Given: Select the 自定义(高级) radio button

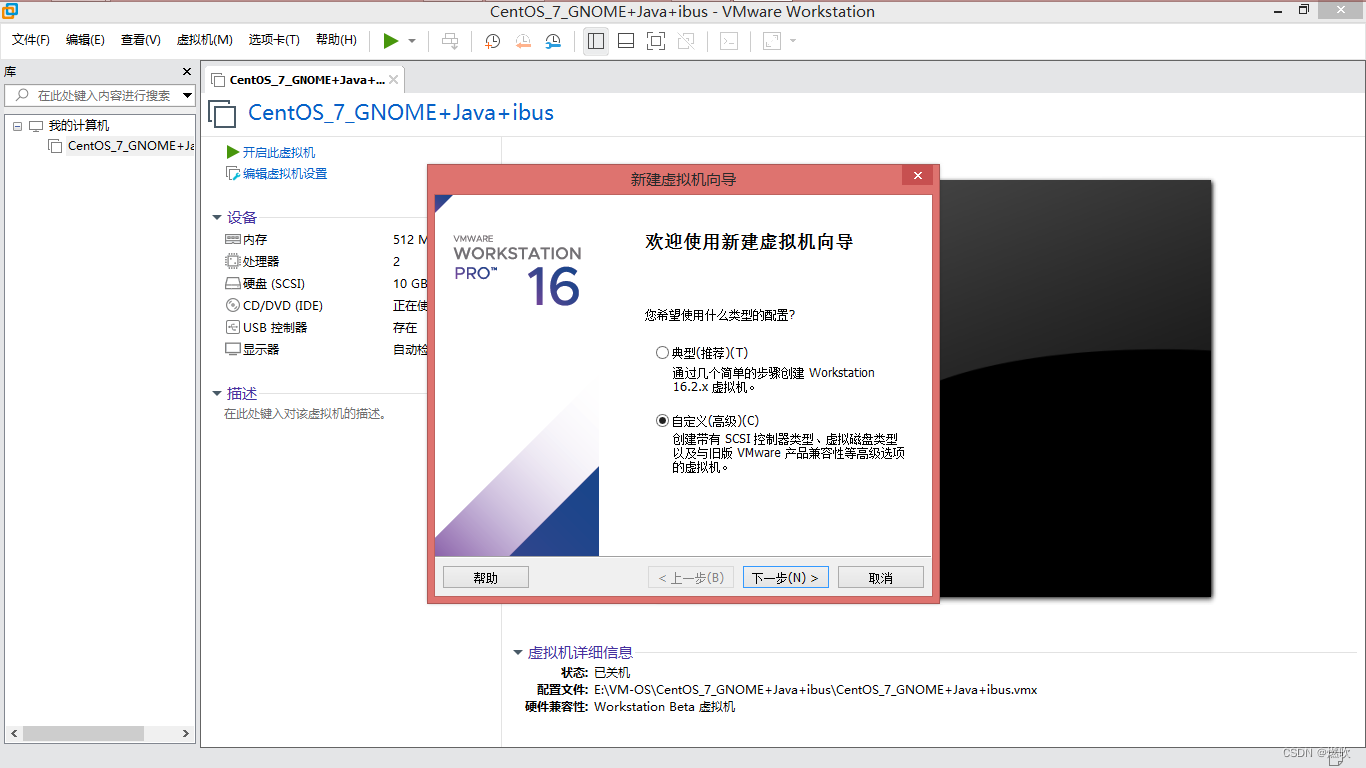Looking at the screenshot, I should (662, 420).
